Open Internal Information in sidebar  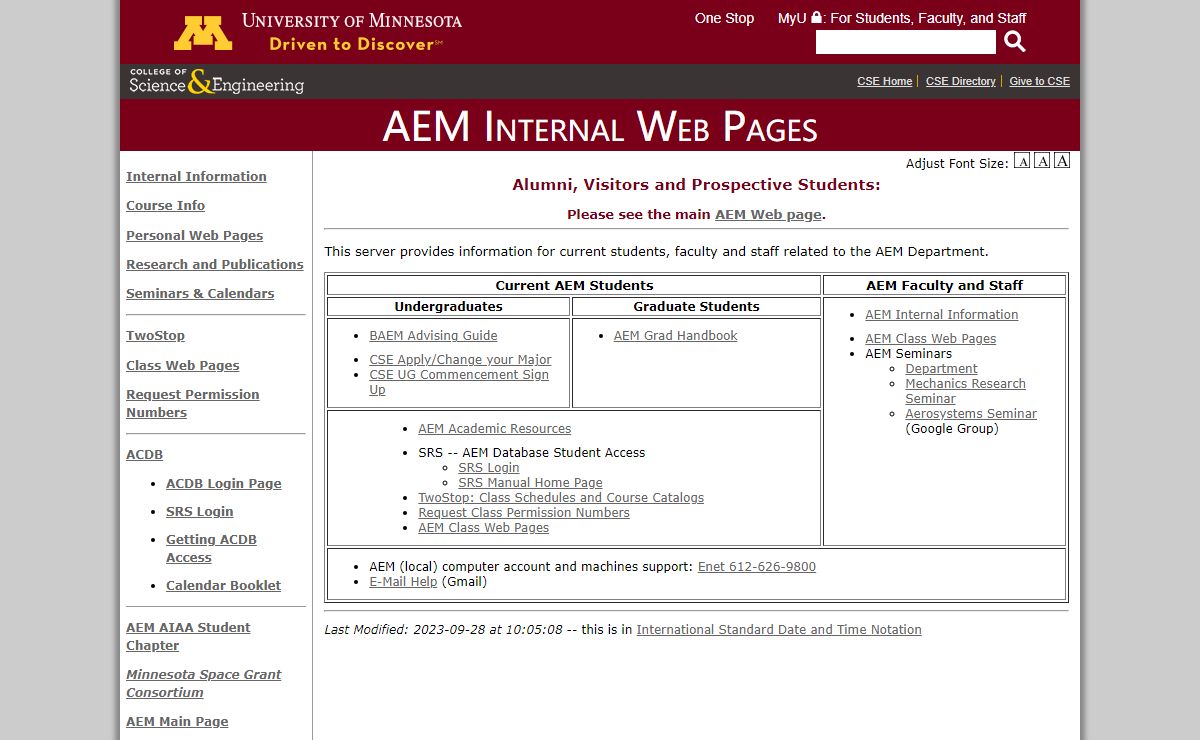pyautogui.click(x=196, y=176)
